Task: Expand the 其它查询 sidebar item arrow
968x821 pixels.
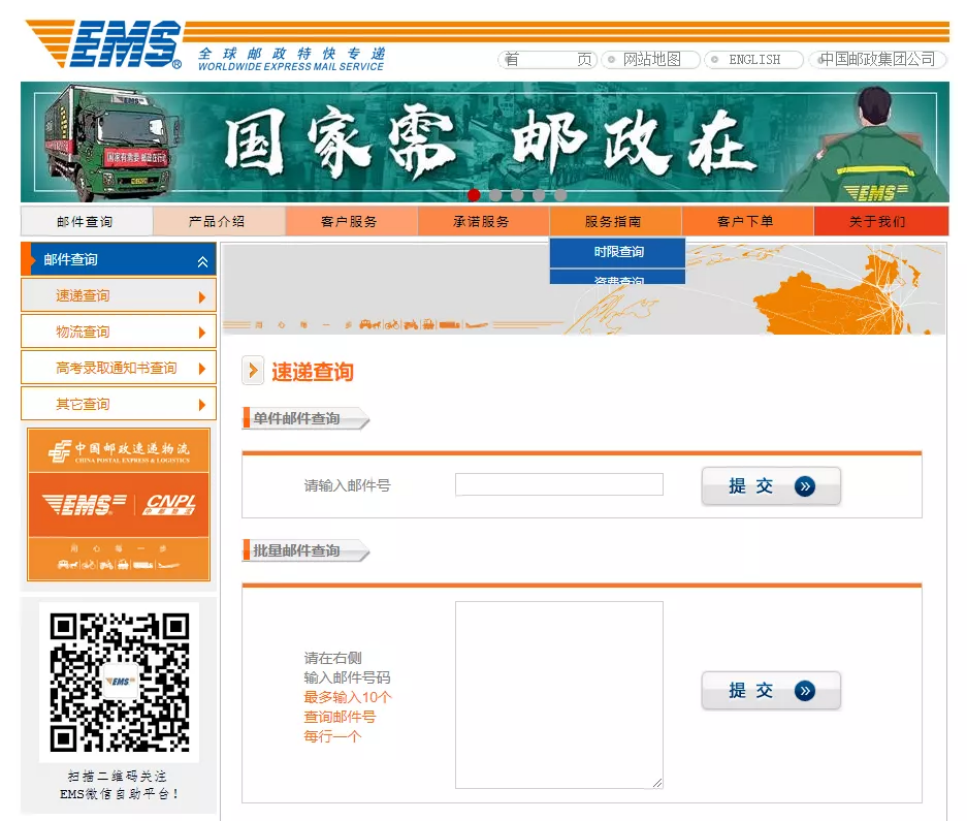Action: click(202, 406)
